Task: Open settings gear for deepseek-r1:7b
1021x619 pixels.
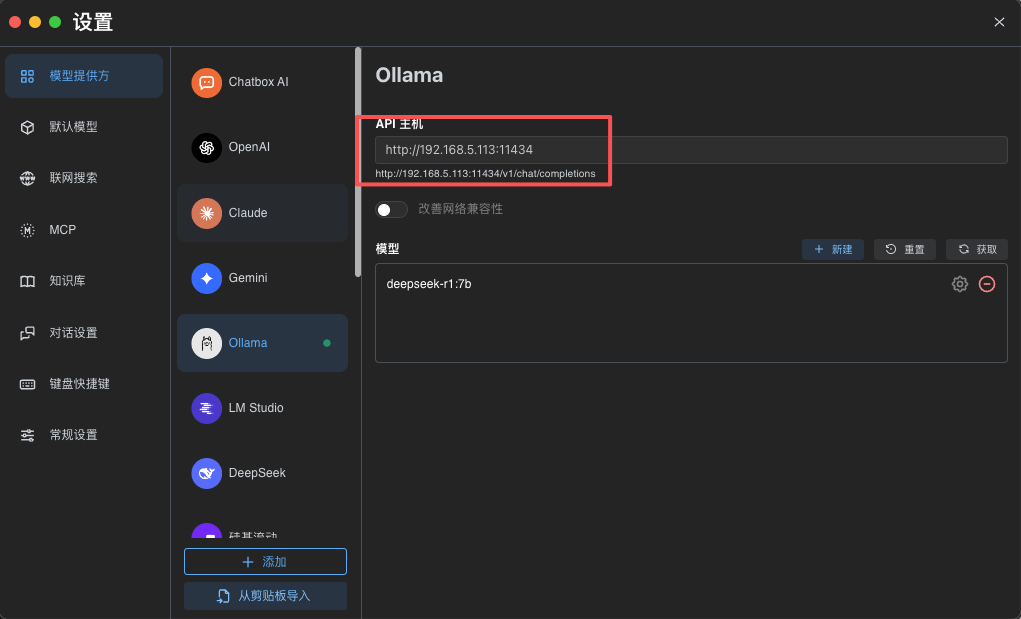Action: click(960, 284)
